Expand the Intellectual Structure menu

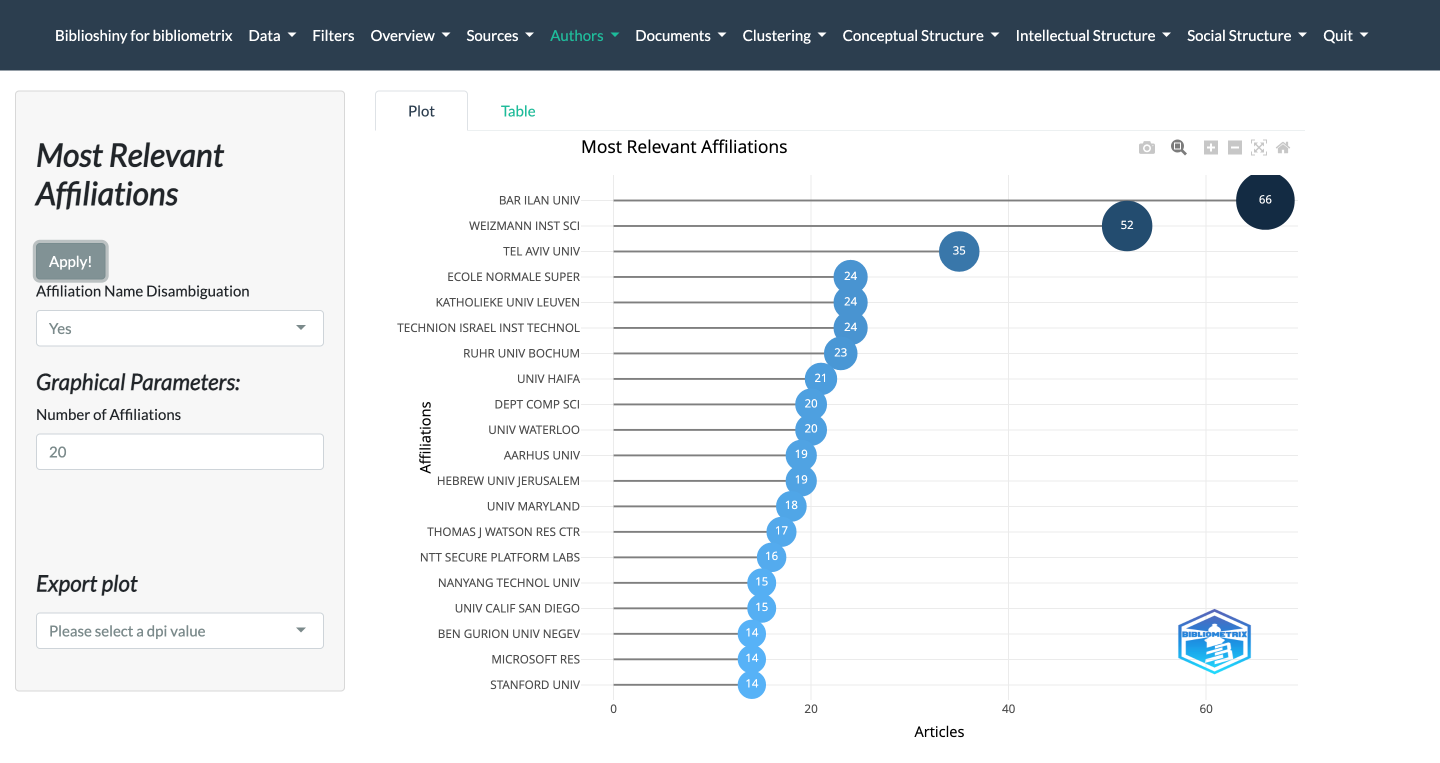click(x=1093, y=35)
